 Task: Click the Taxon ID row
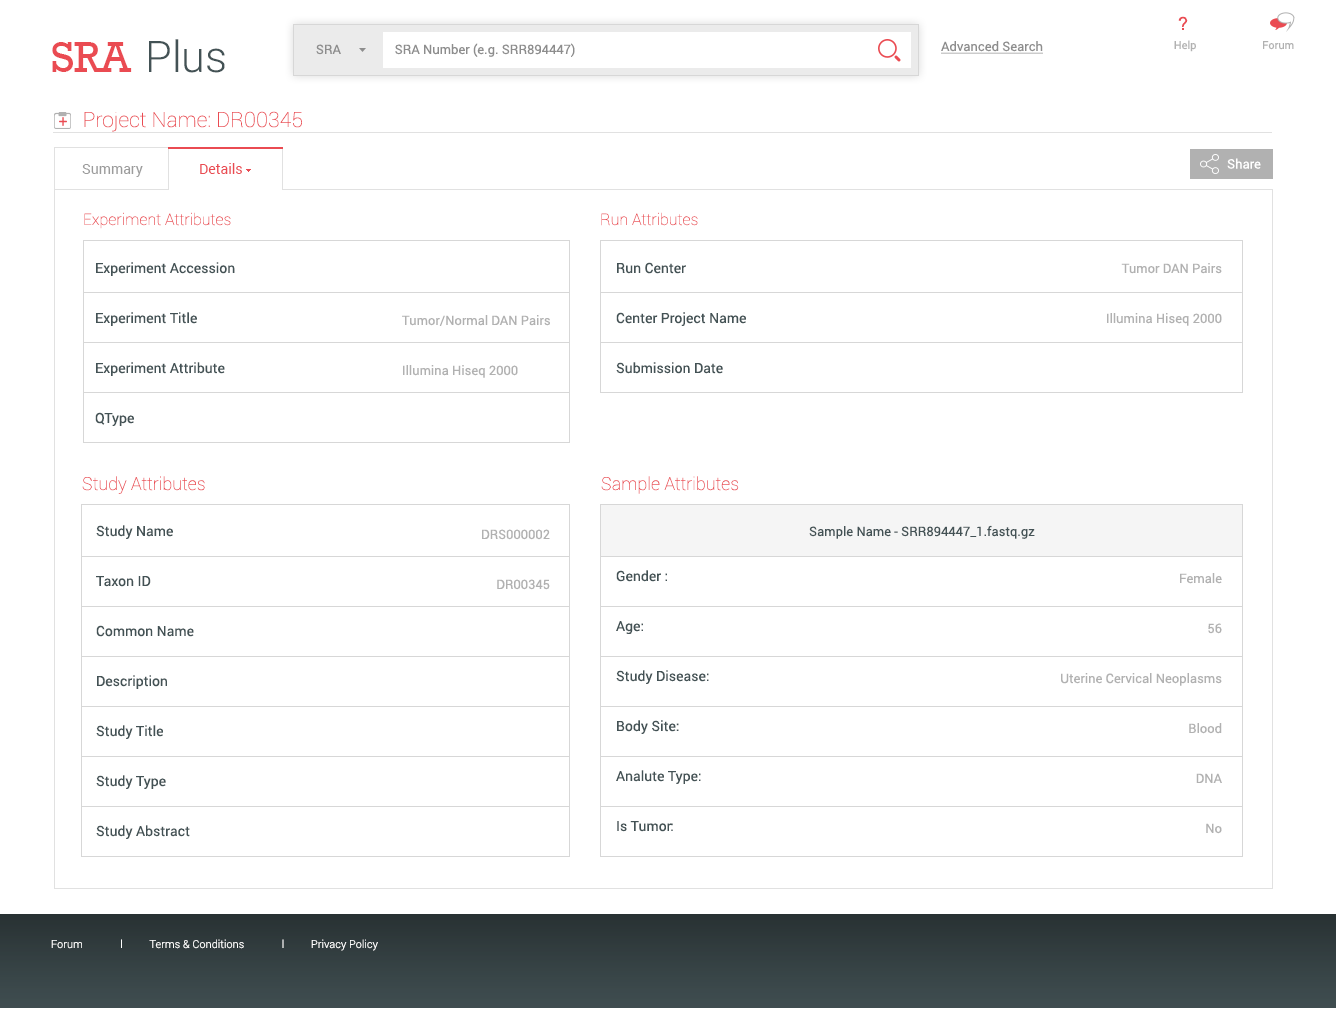tap(325, 582)
